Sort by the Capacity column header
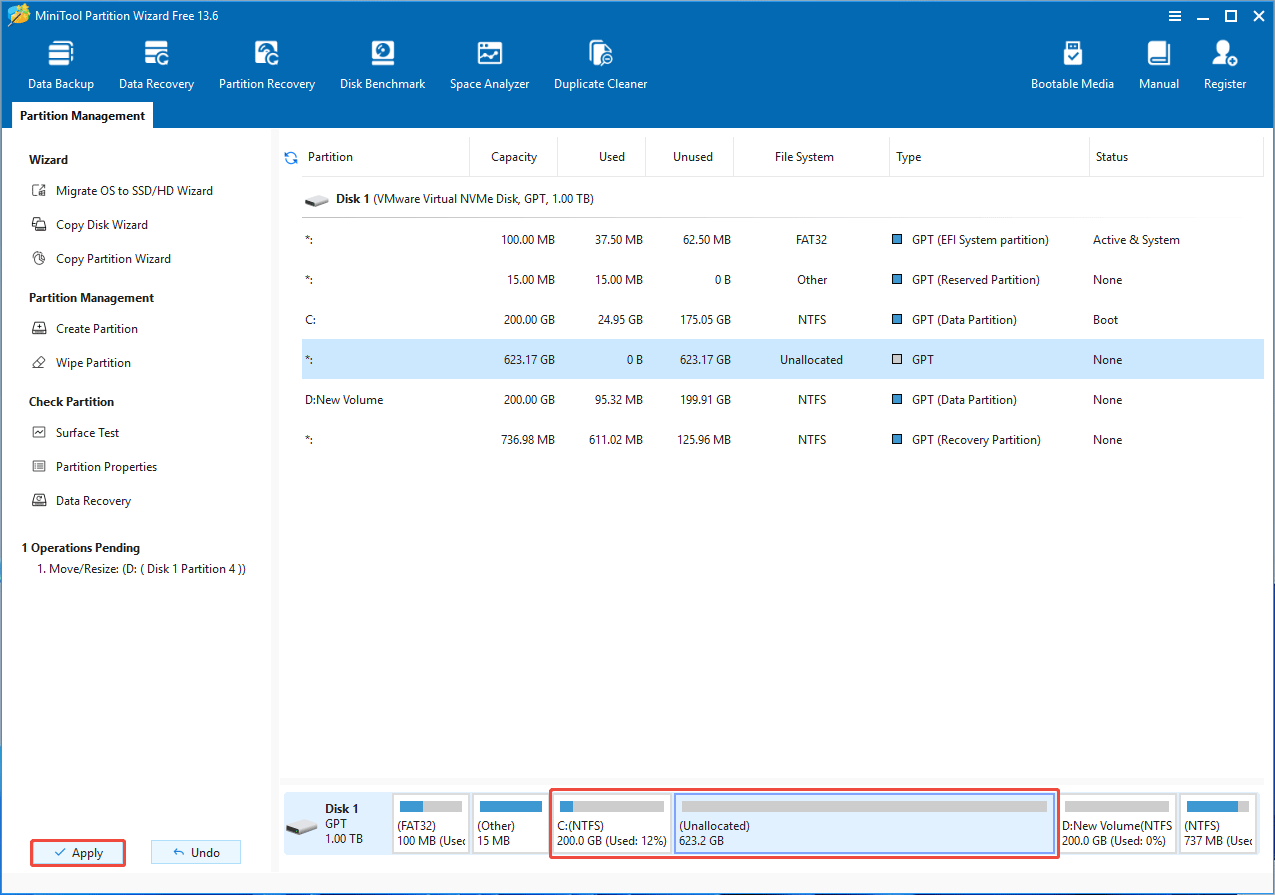This screenshot has width=1275, height=895. (x=514, y=157)
